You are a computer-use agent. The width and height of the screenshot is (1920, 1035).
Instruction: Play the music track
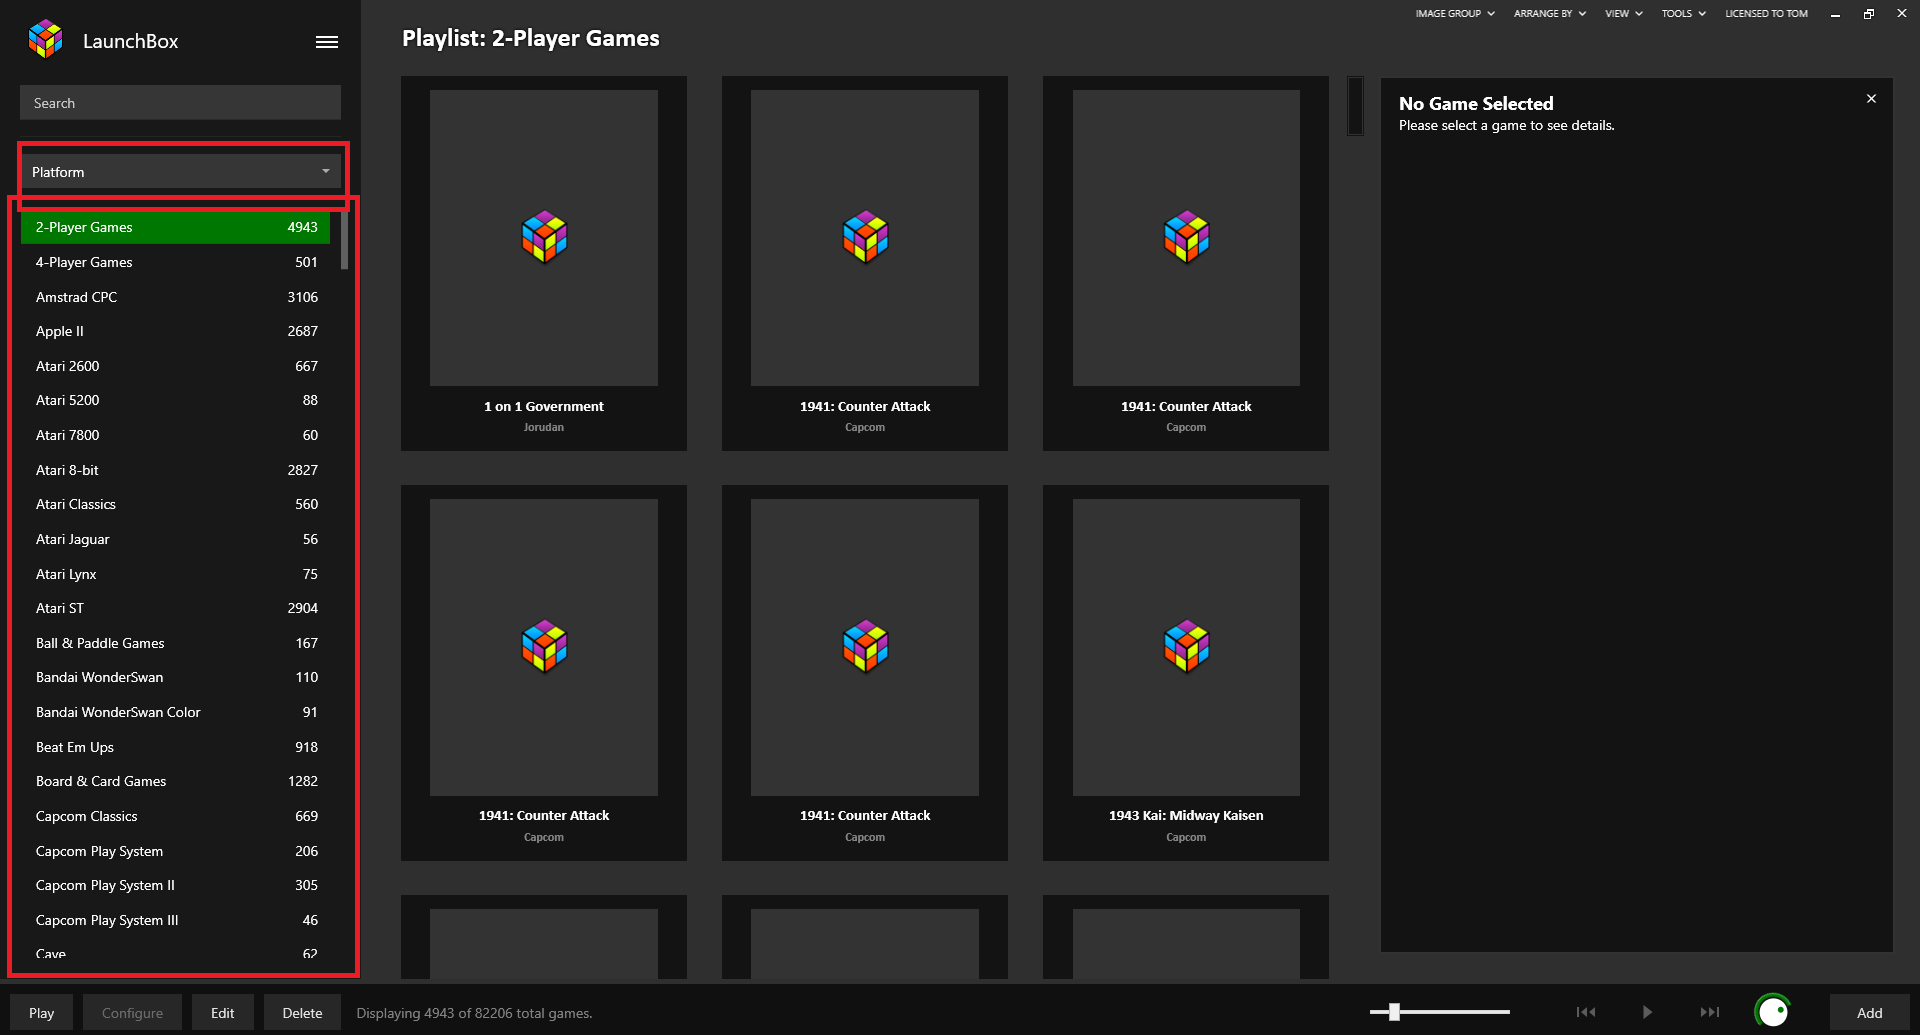[x=1647, y=1012]
